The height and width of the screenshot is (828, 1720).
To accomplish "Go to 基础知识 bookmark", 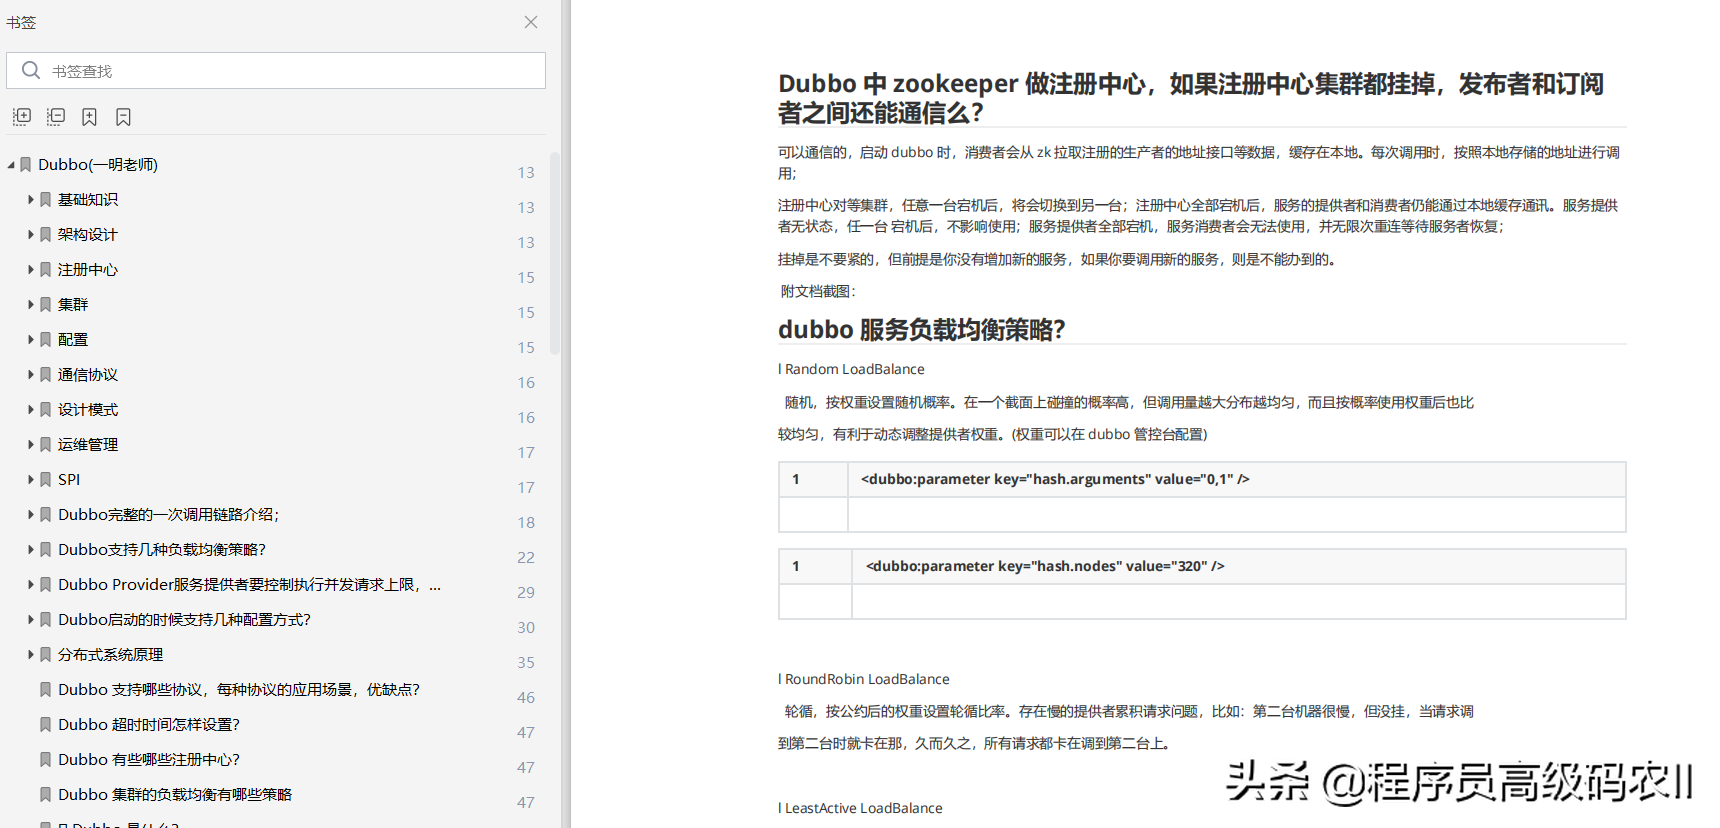I will coord(88,200).
